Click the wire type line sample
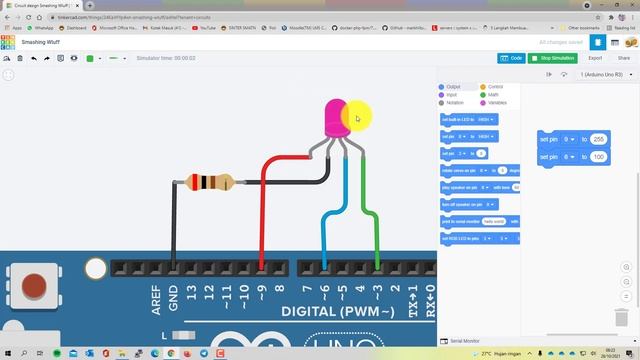Image resolution: width=640 pixels, height=360 pixels. point(113,58)
